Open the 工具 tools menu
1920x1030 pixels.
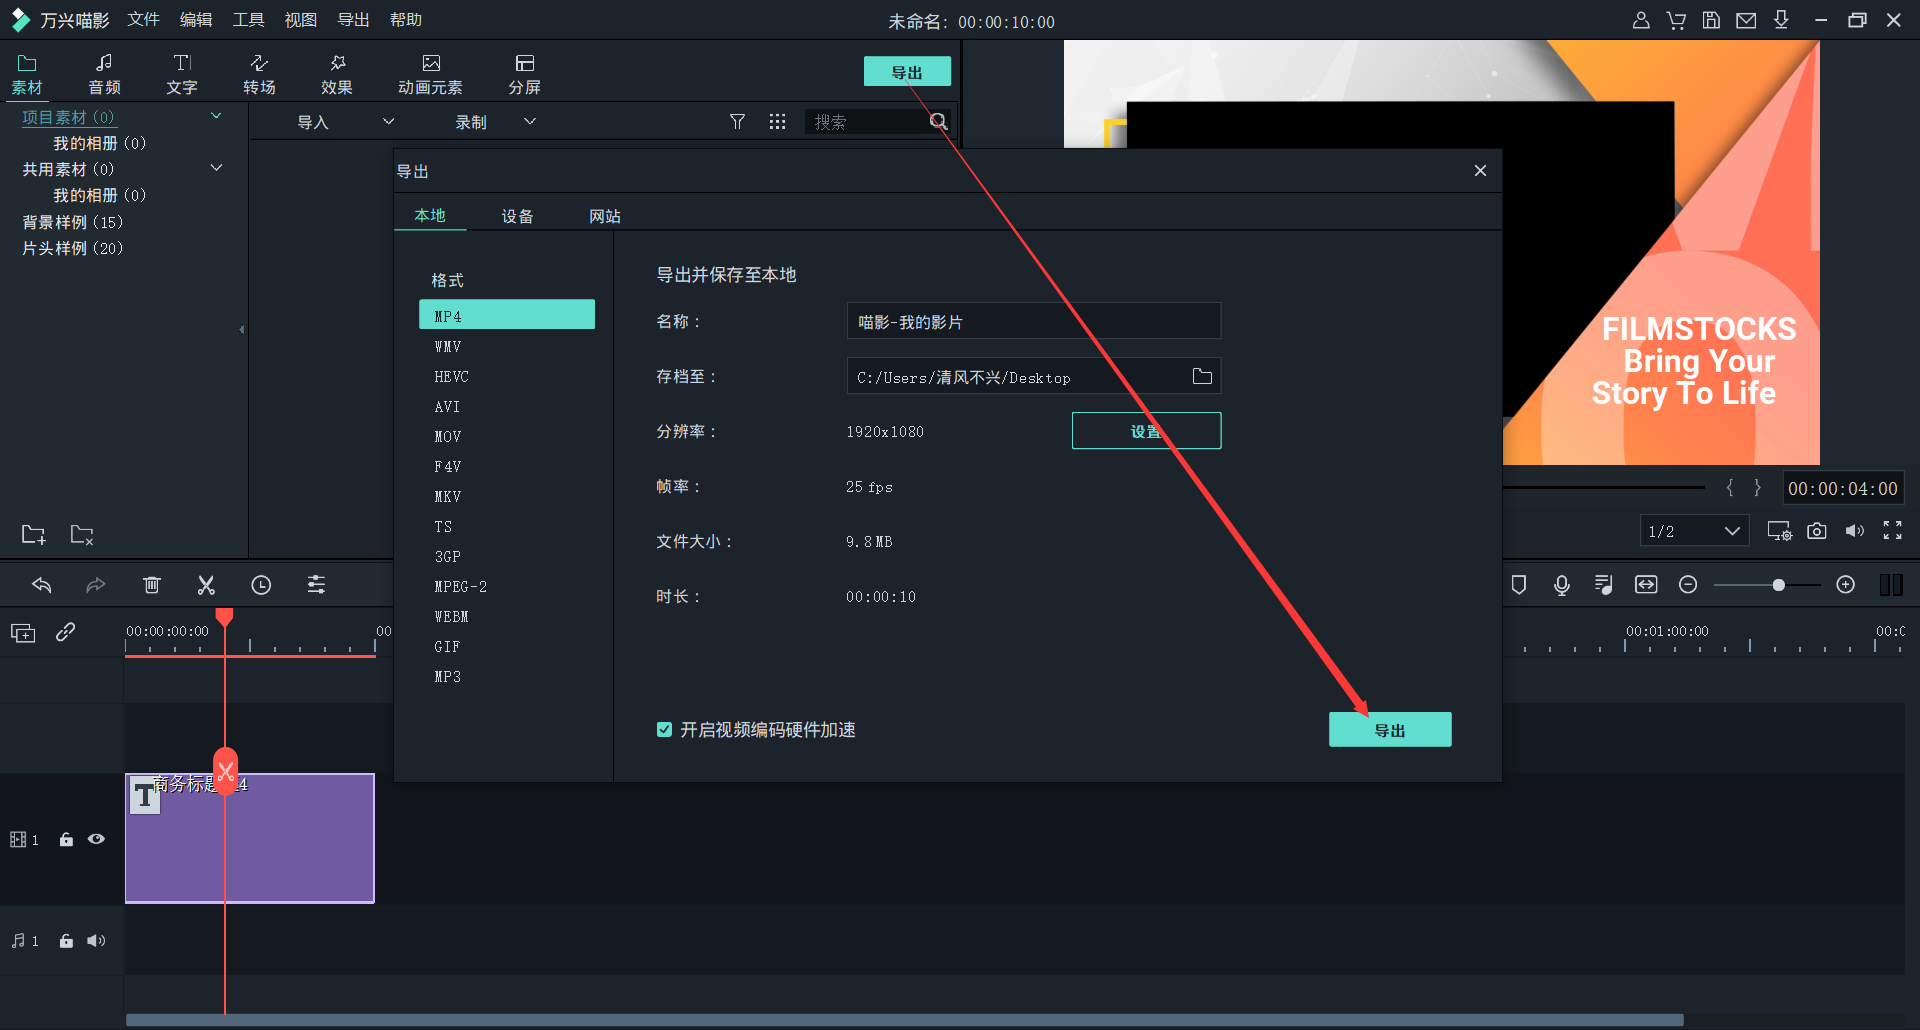248,20
